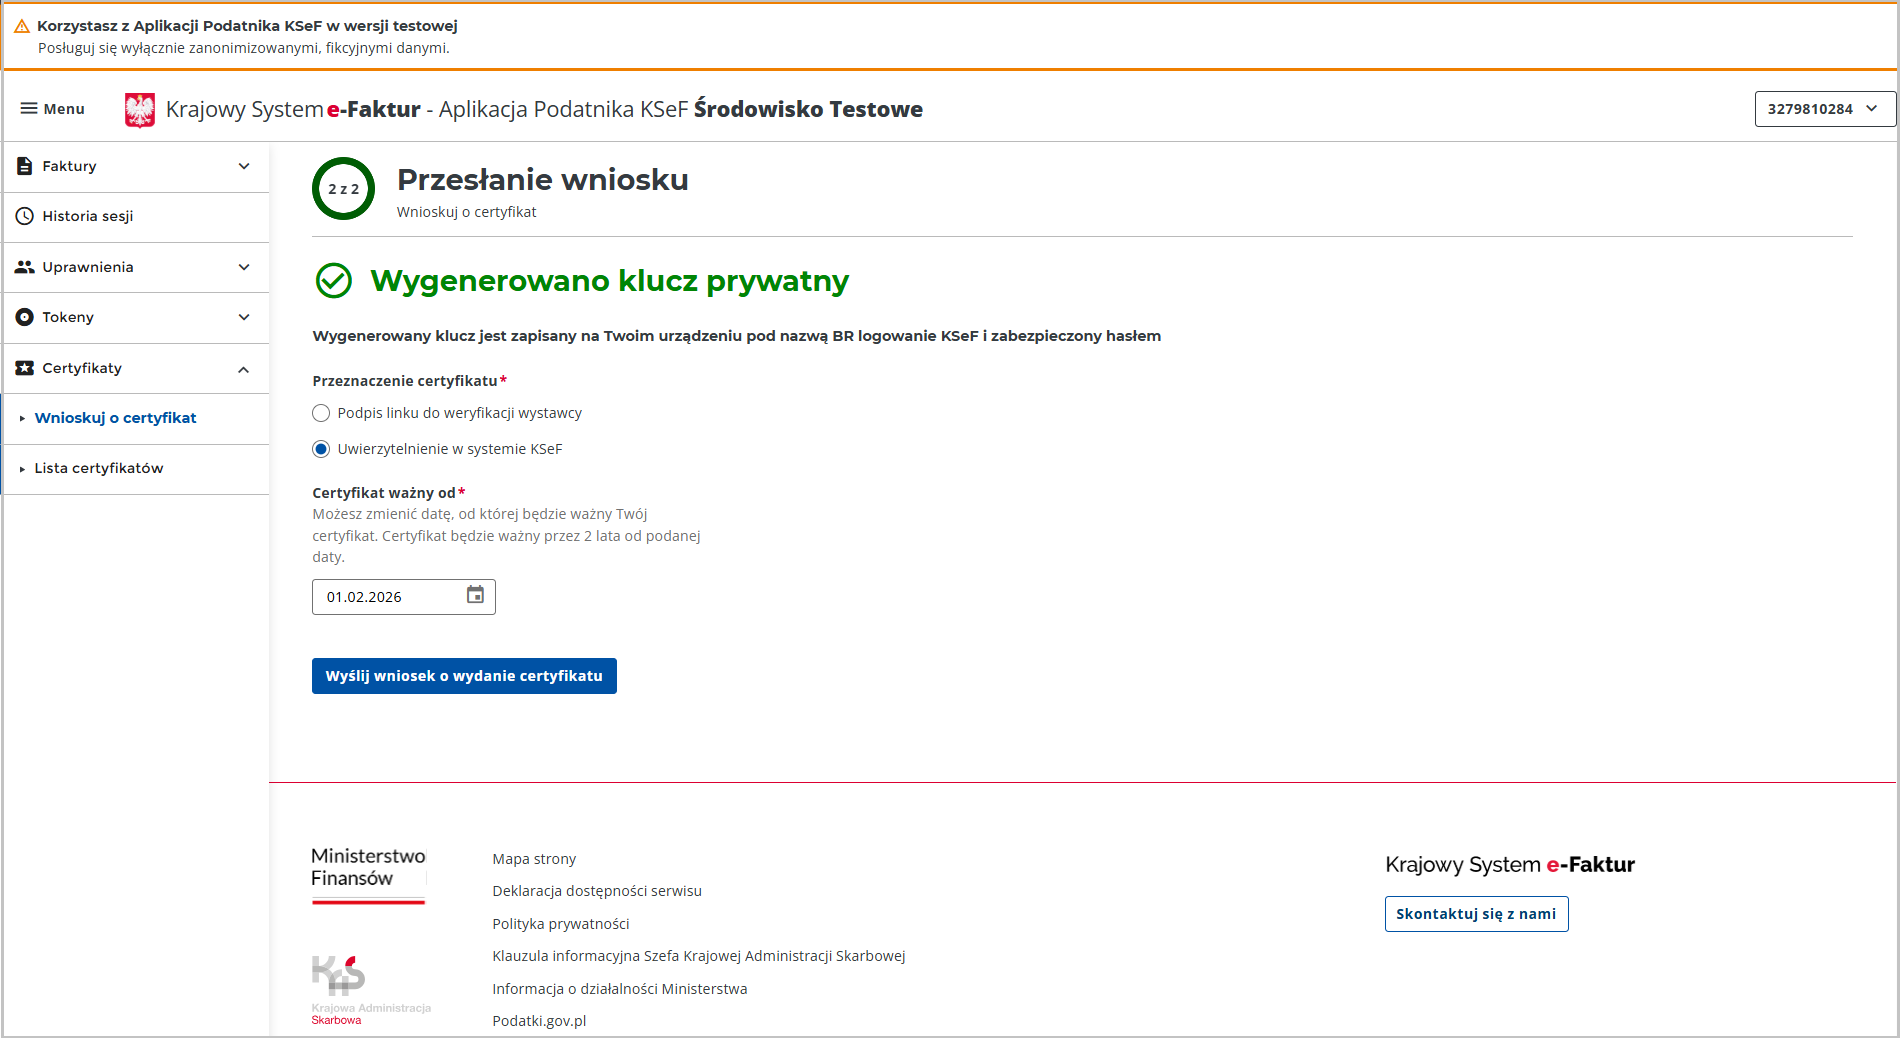1900x1038 pixels.
Task: Expand the Uprawnienia section chevron
Action: pyautogui.click(x=244, y=267)
